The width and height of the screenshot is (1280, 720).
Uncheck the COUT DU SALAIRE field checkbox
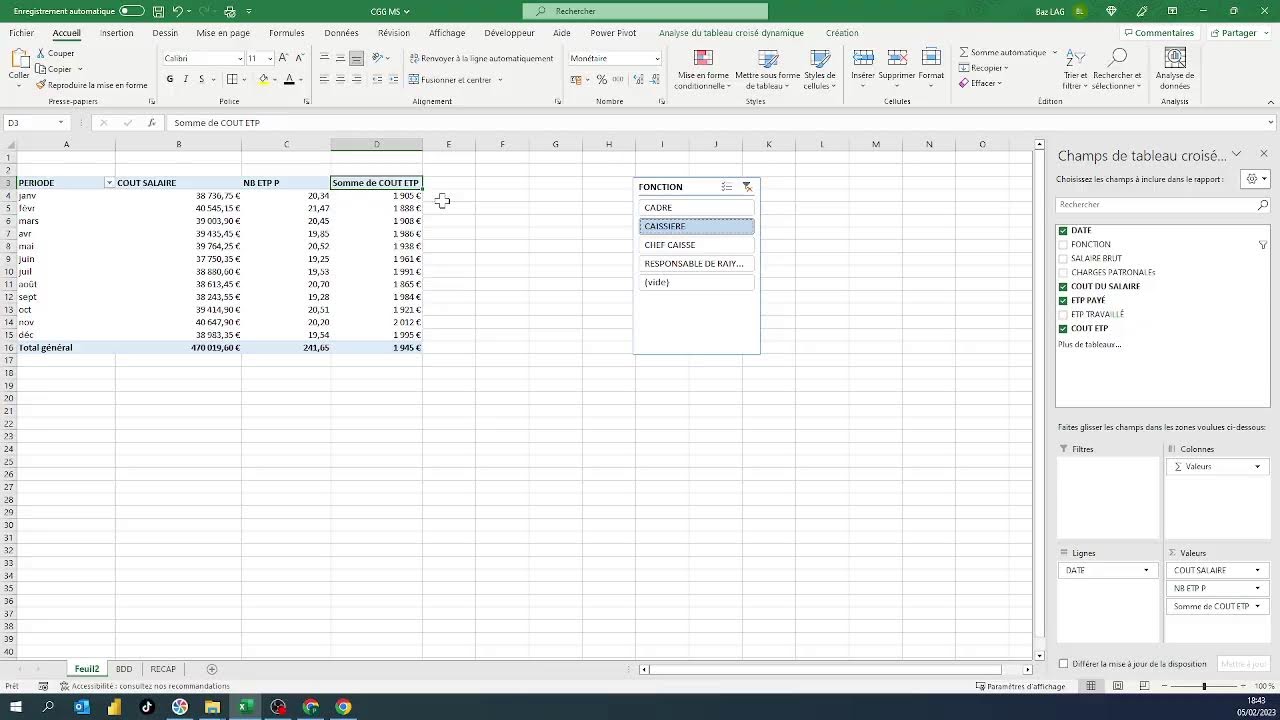click(1063, 286)
